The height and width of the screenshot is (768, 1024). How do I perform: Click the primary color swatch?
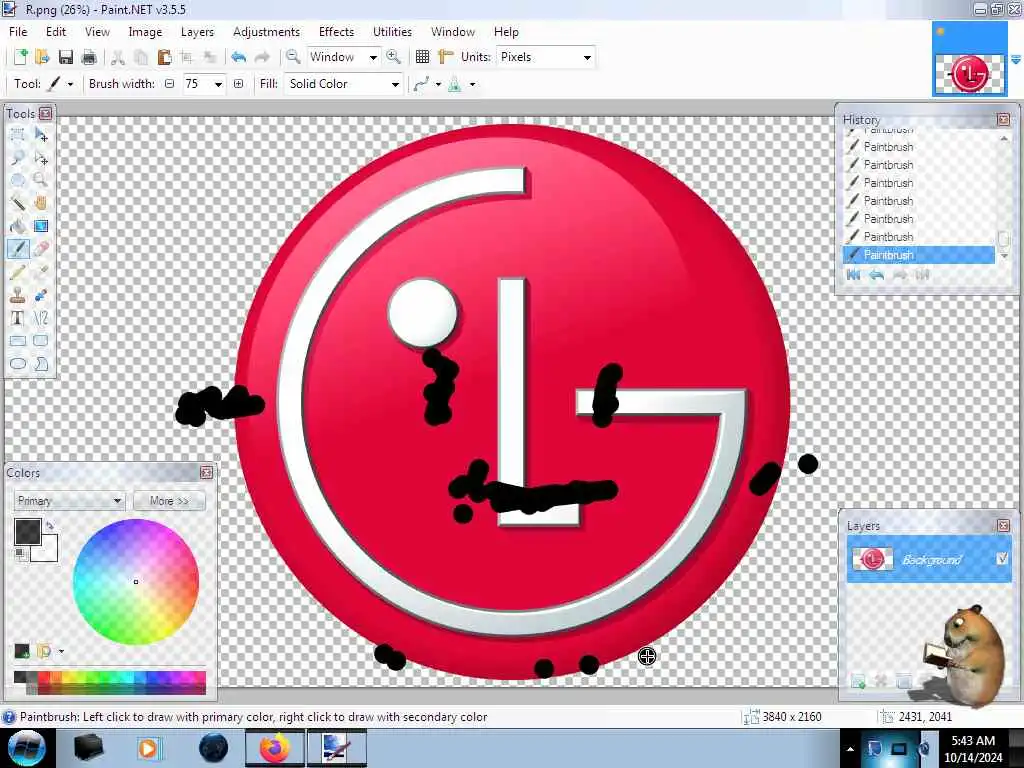(x=27, y=532)
